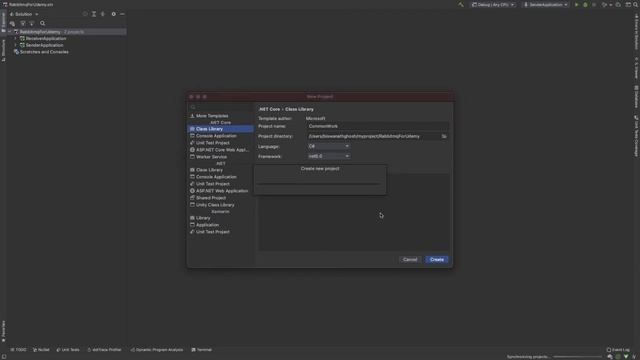
Task: Open the Debug | Any CPU configuration dropdown
Action: (493, 4)
